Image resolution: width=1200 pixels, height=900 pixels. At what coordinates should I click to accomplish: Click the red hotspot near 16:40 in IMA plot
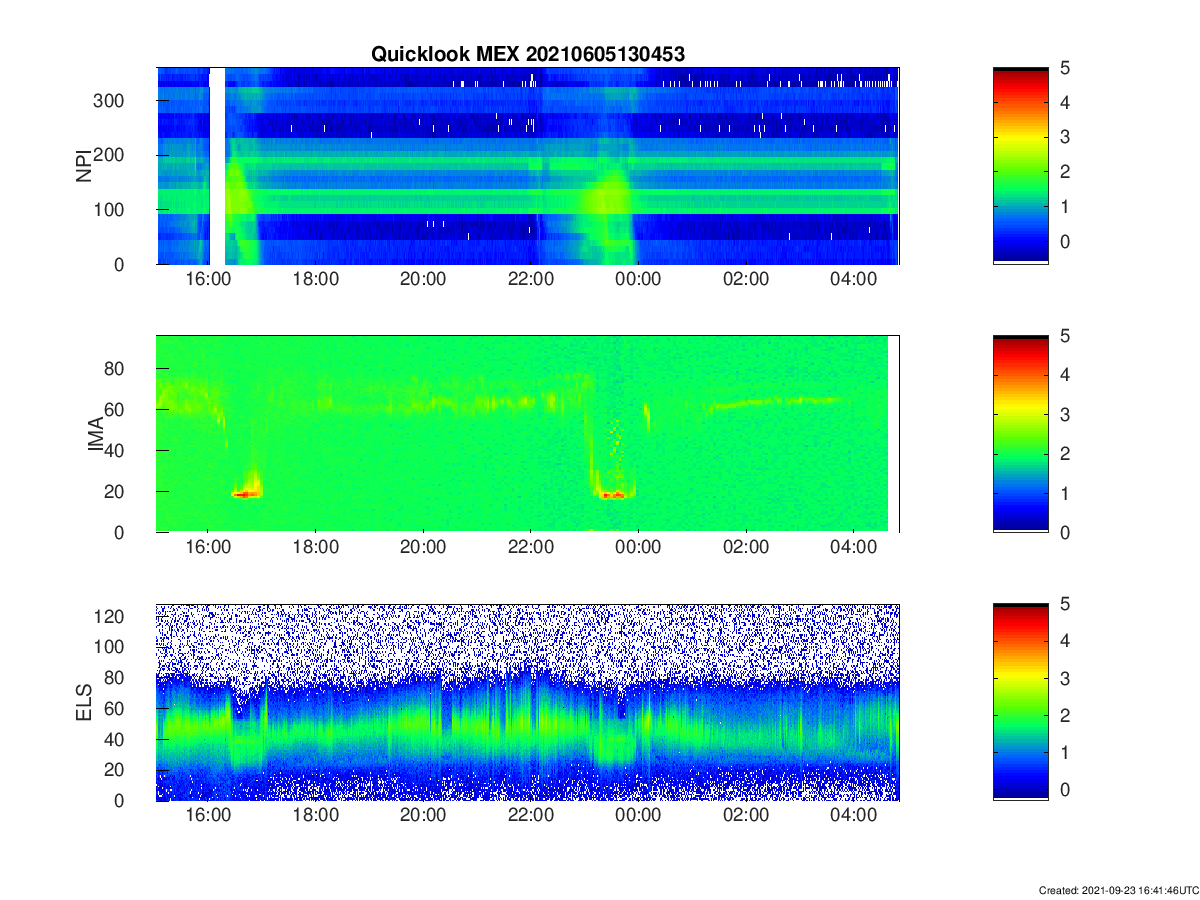click(x=246, y=493)
